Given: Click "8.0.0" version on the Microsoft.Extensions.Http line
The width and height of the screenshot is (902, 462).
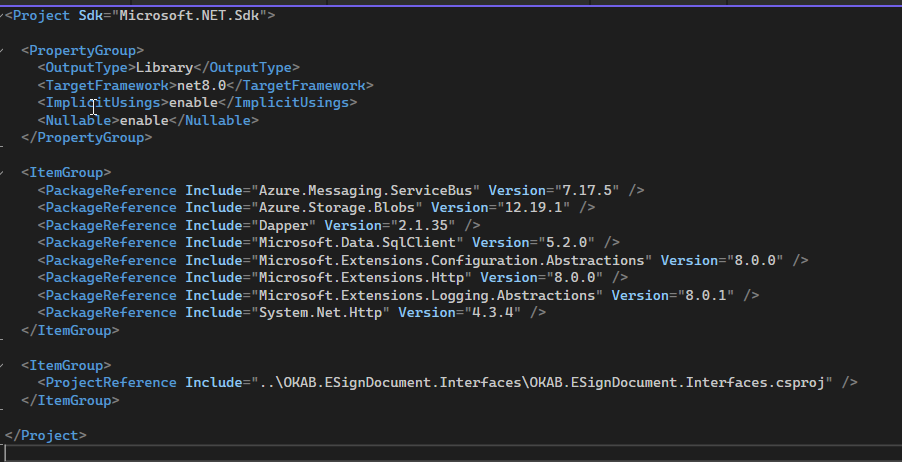Looking at the screenshot, I should [575, 278].
